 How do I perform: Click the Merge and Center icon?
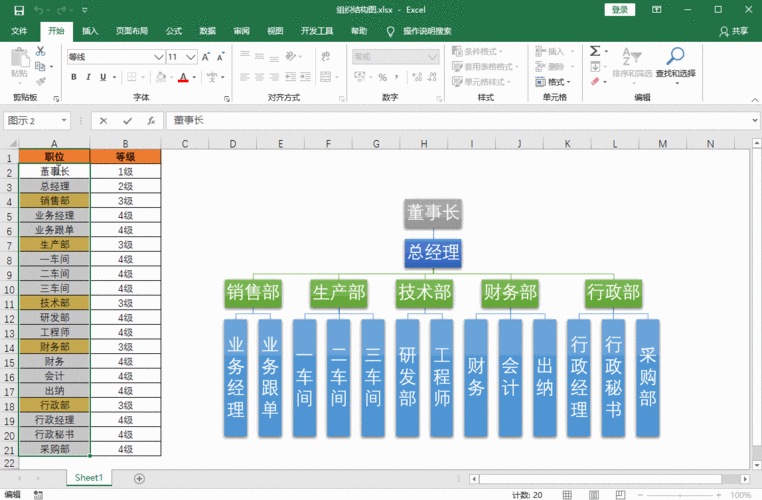point(326,77)
